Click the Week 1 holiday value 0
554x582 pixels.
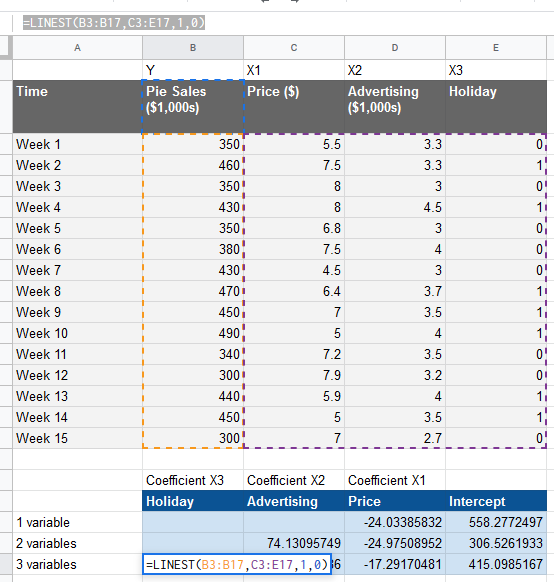(x=496, y=144)
